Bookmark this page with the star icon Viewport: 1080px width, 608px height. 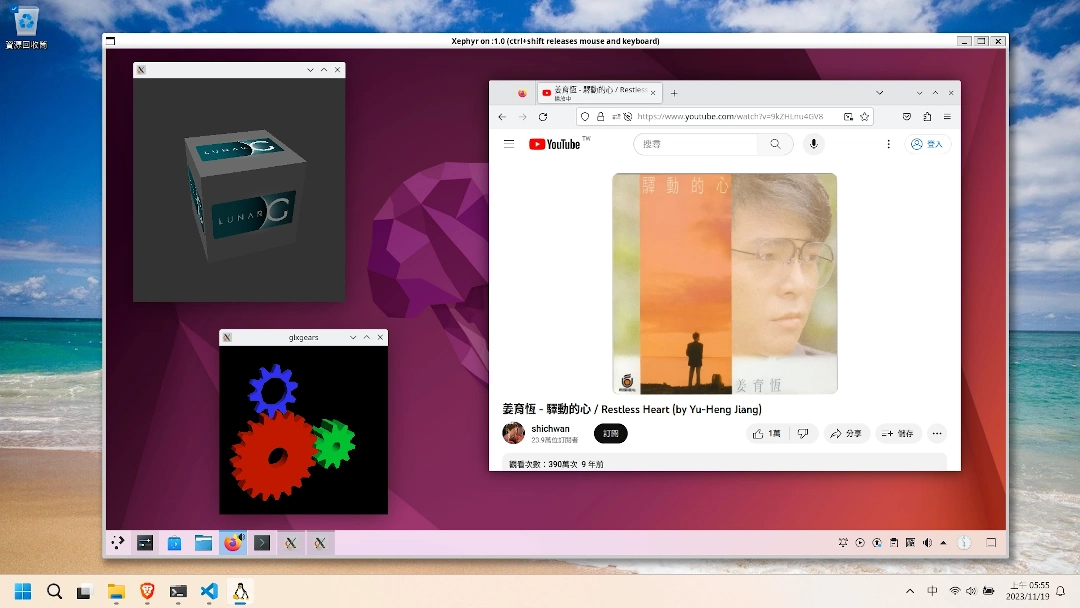[863, 117]
